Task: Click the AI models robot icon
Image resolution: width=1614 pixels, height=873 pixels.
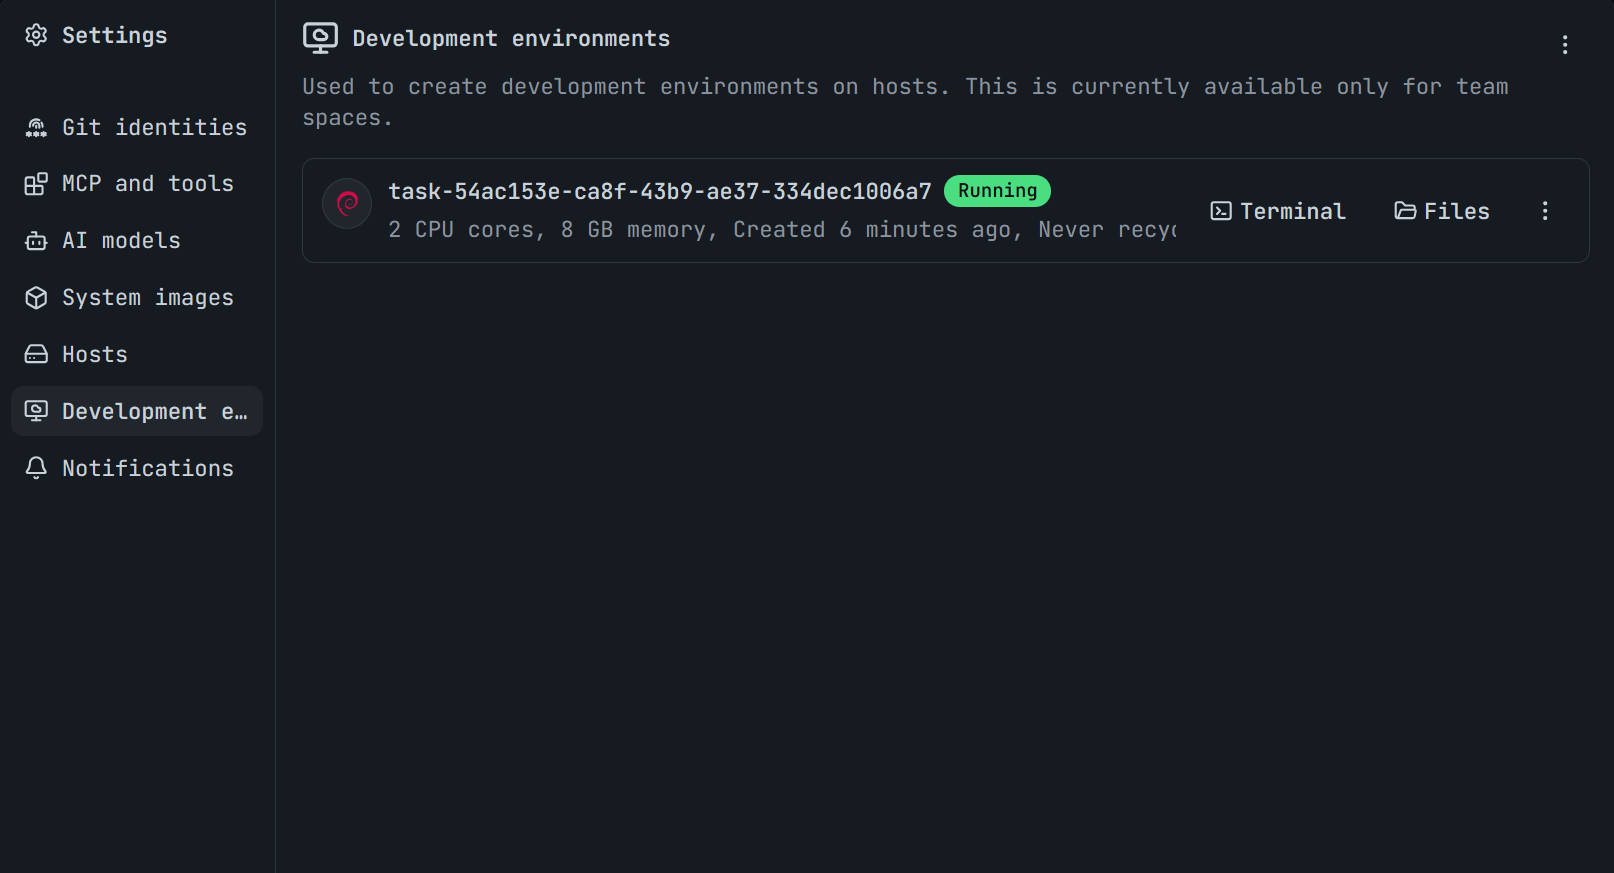Action: 36,241
